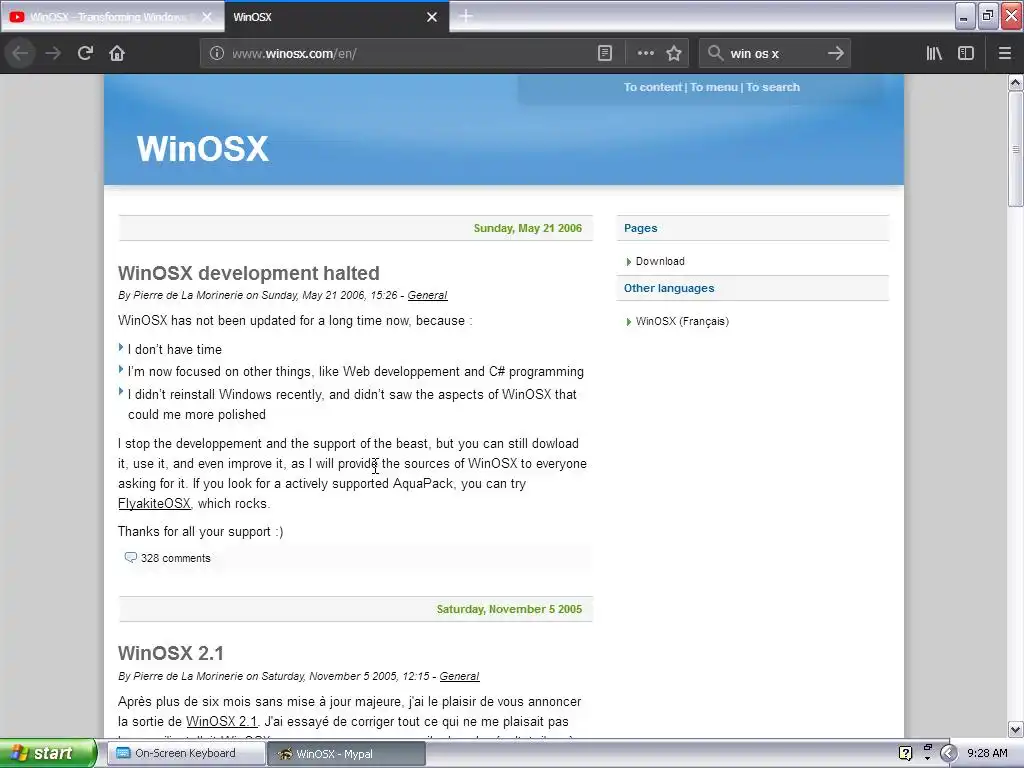This screenshot has height=768, width=1024.
Task: Click the search magnifier icon
Action: (x=716, y=53)
